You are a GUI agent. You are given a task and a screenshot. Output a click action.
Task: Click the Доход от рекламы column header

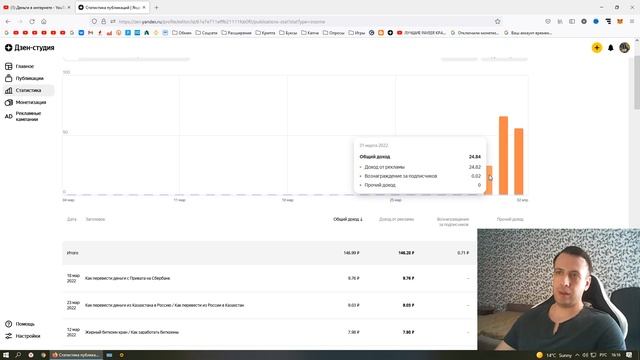click(x=396, y=219)
